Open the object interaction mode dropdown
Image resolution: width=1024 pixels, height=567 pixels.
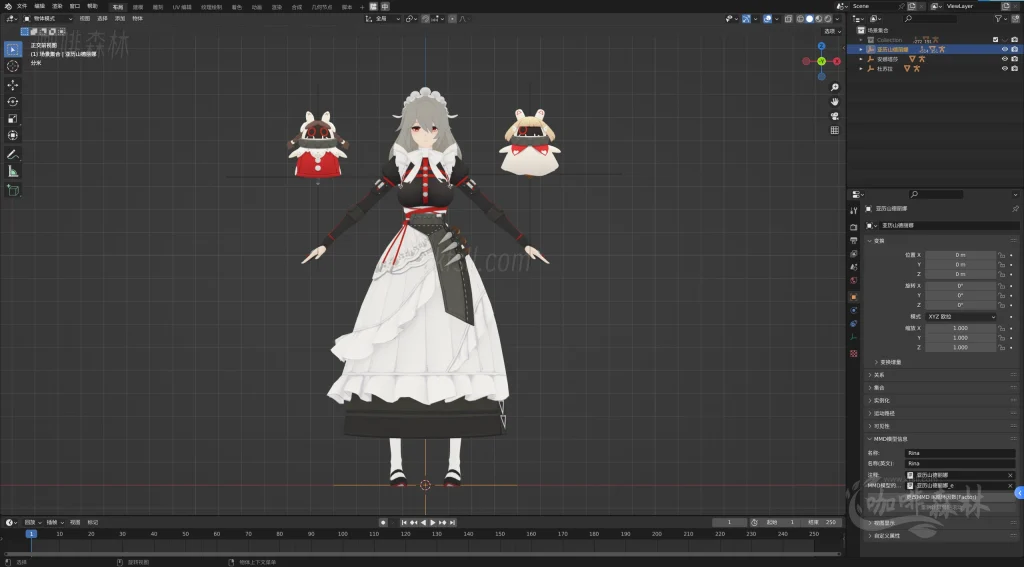coord(48,19)
